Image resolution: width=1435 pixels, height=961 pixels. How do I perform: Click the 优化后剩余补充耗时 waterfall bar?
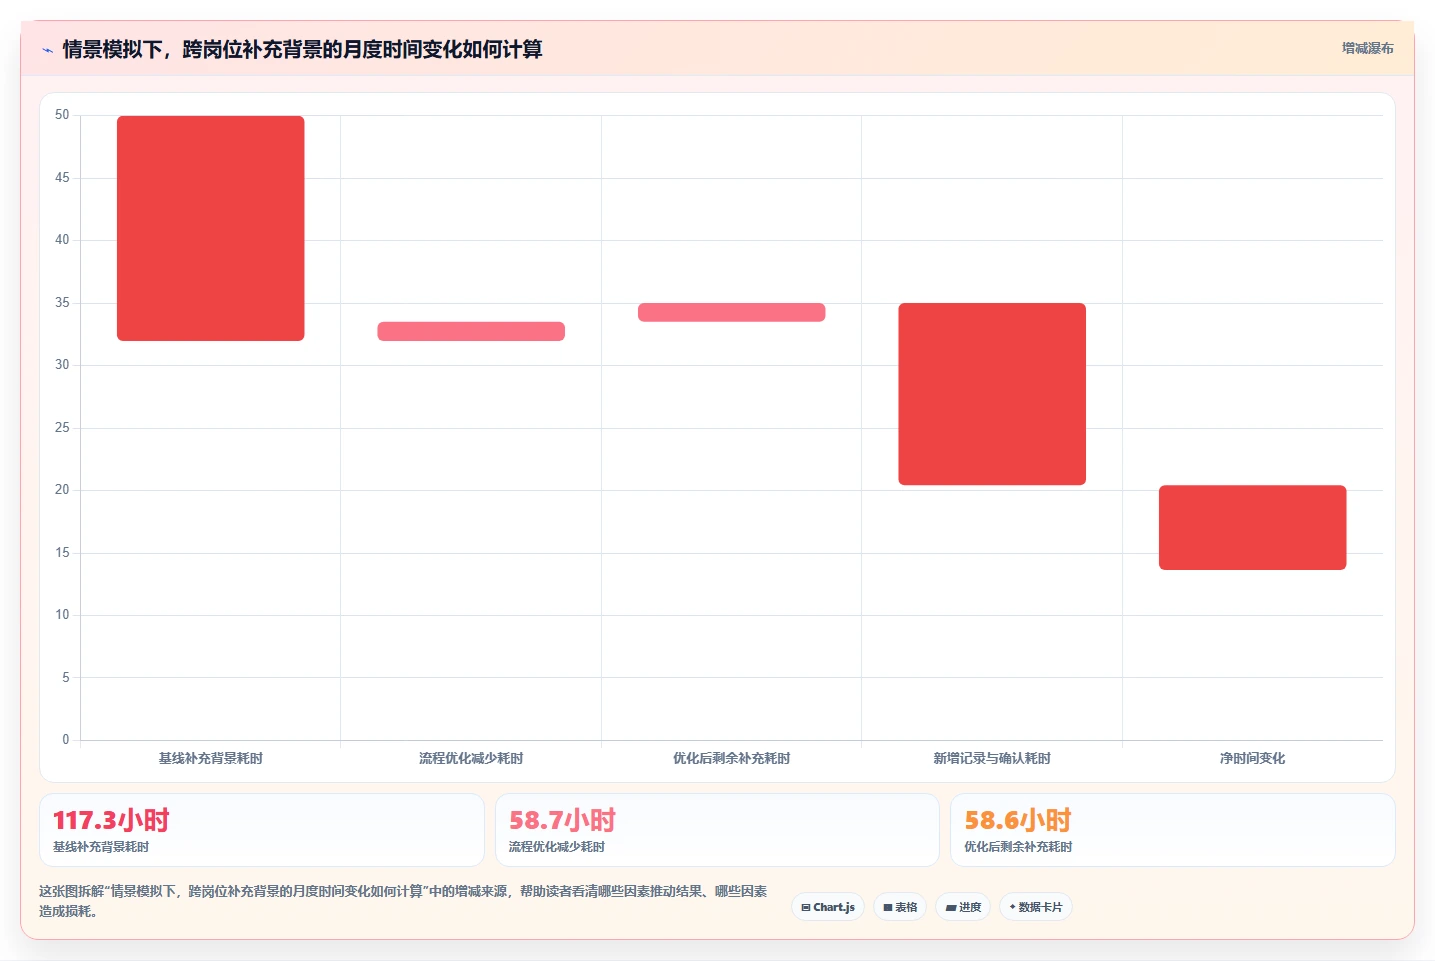pos(732,312)
